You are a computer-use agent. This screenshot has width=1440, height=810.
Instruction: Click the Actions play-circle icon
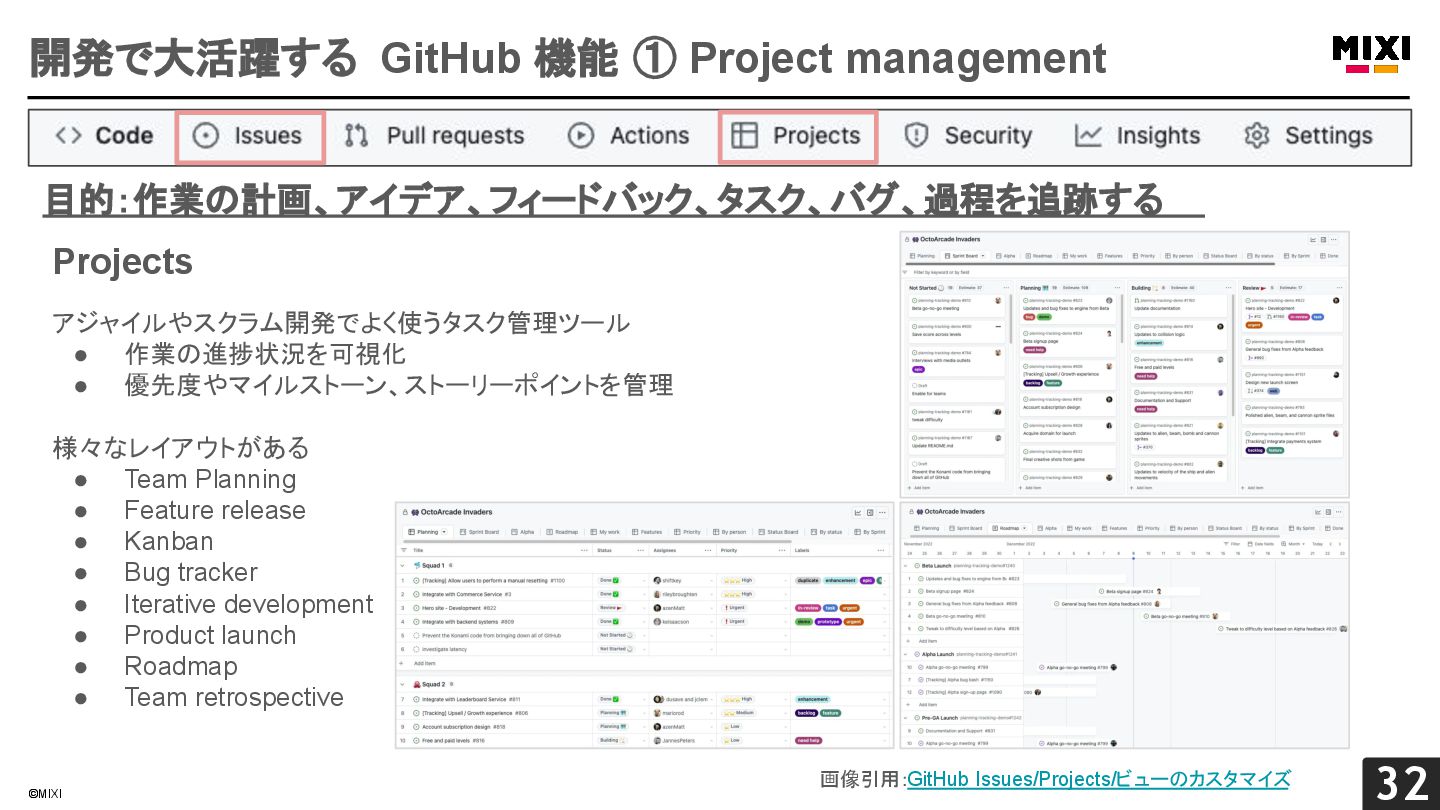click(581, 136)
